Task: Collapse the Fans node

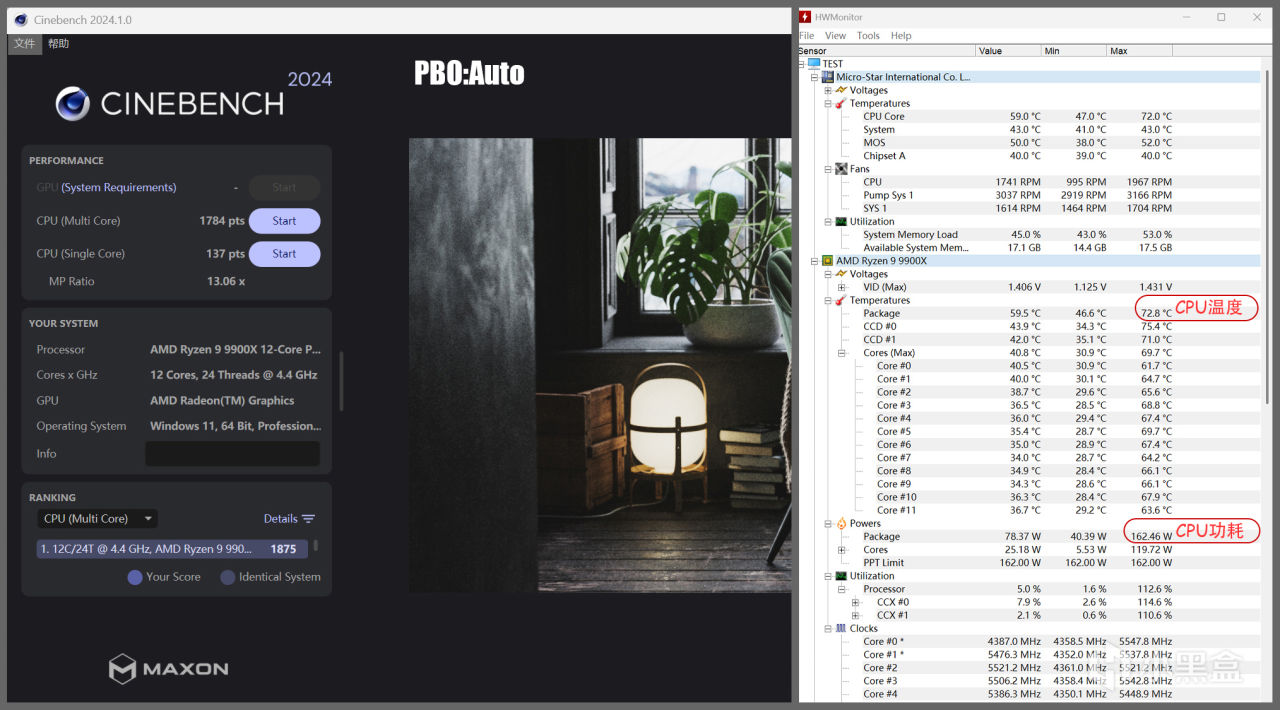Action: coord(828,169)
